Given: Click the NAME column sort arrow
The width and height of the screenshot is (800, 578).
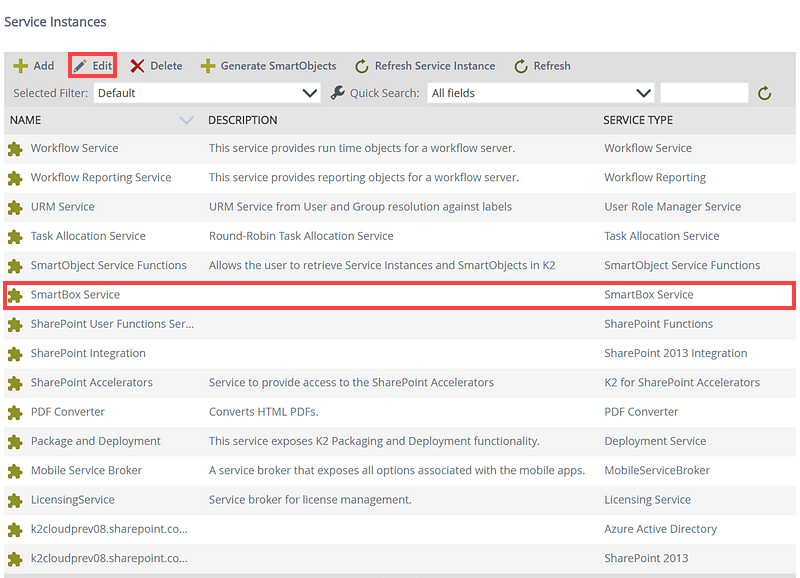Looking at the screenshot, I should [186, 120].
